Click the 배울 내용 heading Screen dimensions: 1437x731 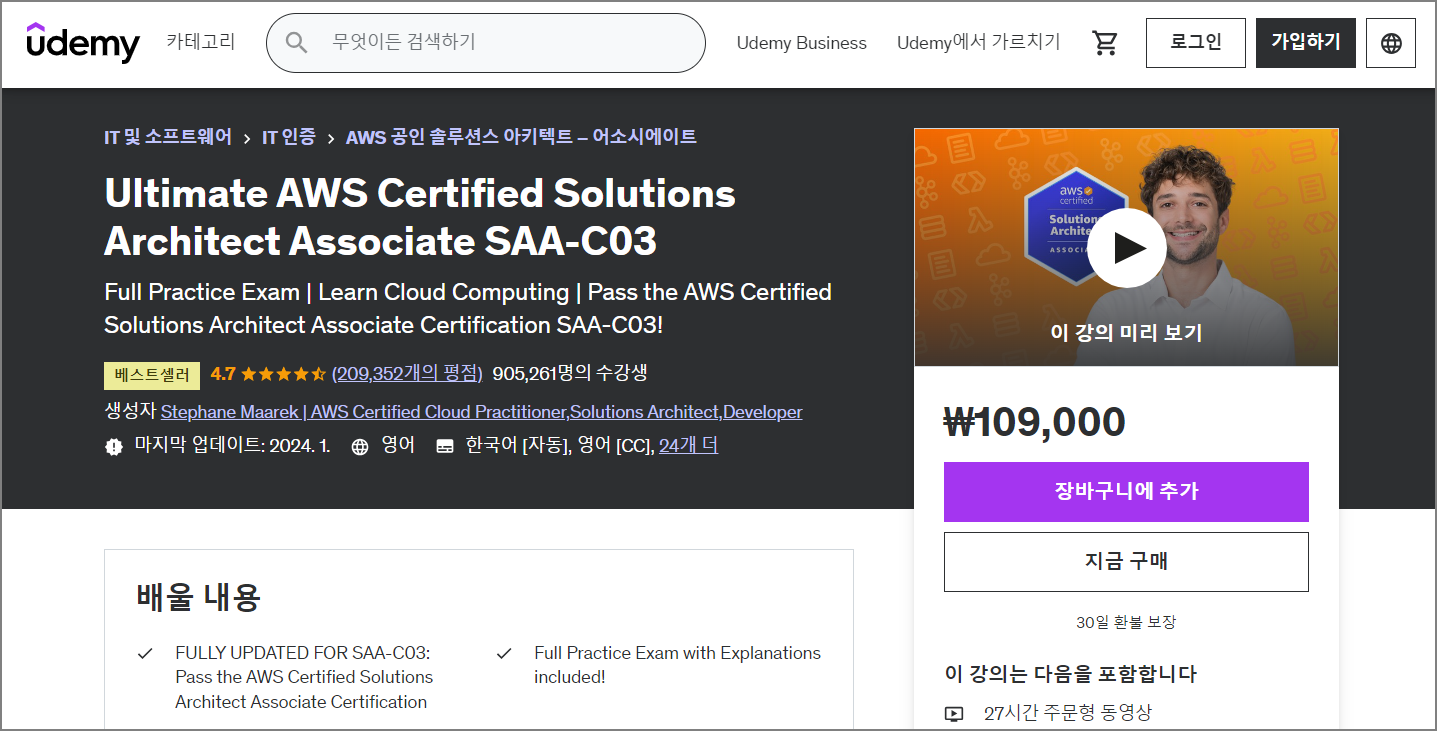pyautogui.click(x=199, y=597)
